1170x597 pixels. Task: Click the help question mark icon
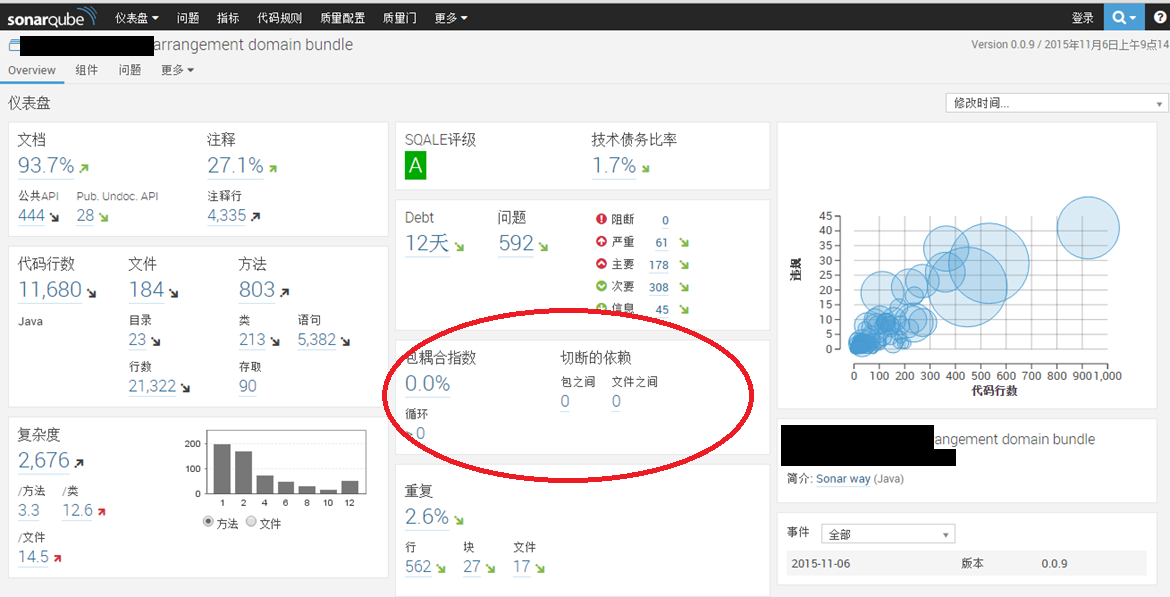[x=1158, y=17]
